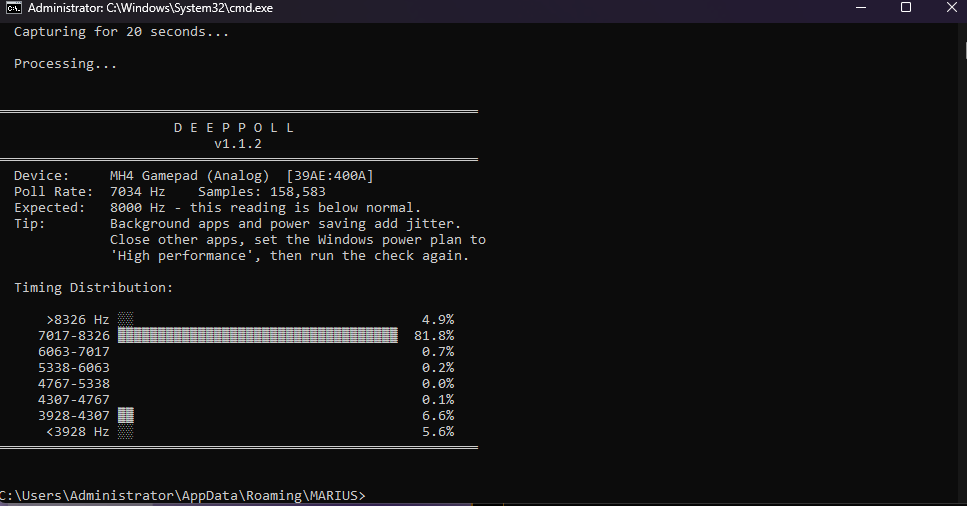The width and height of the screenshot is (967, 506).
Task: Click the '6.6%' value
Action: (x=438, y=417)
